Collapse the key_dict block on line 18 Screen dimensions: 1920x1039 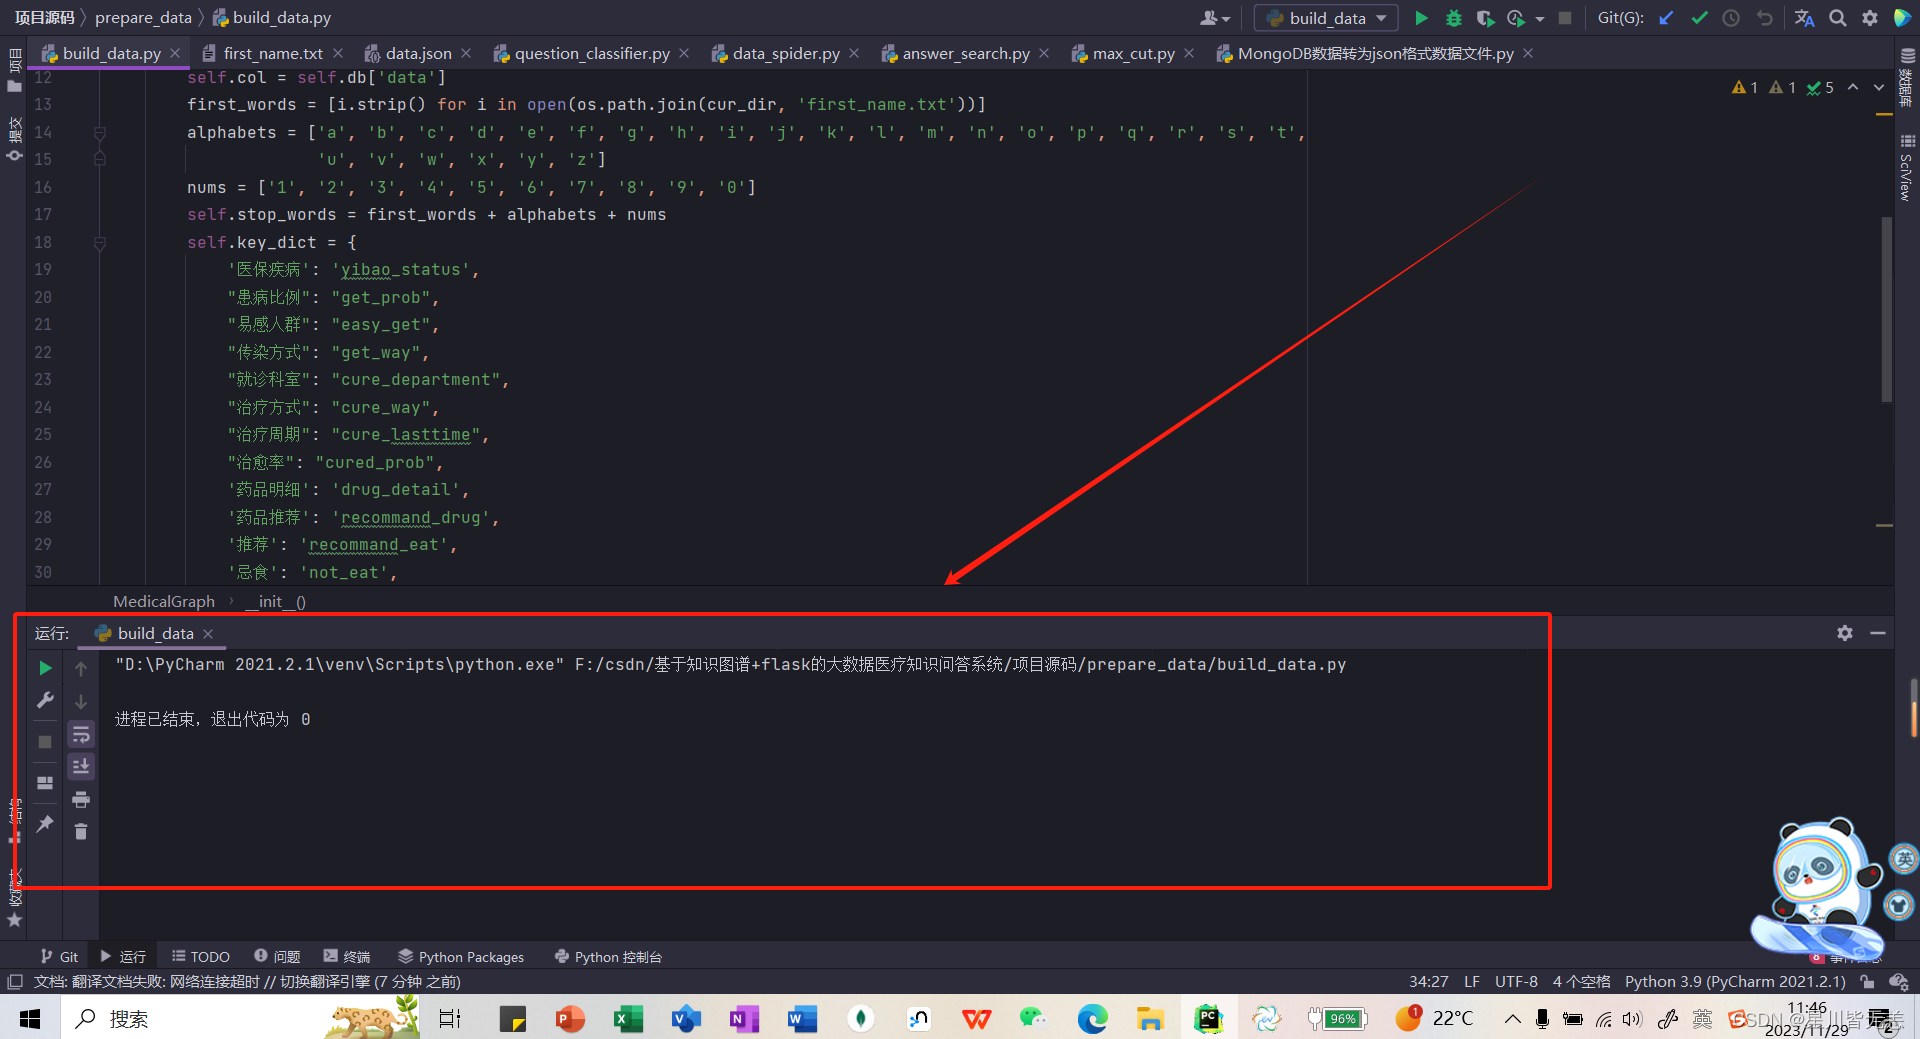(100, 243)
